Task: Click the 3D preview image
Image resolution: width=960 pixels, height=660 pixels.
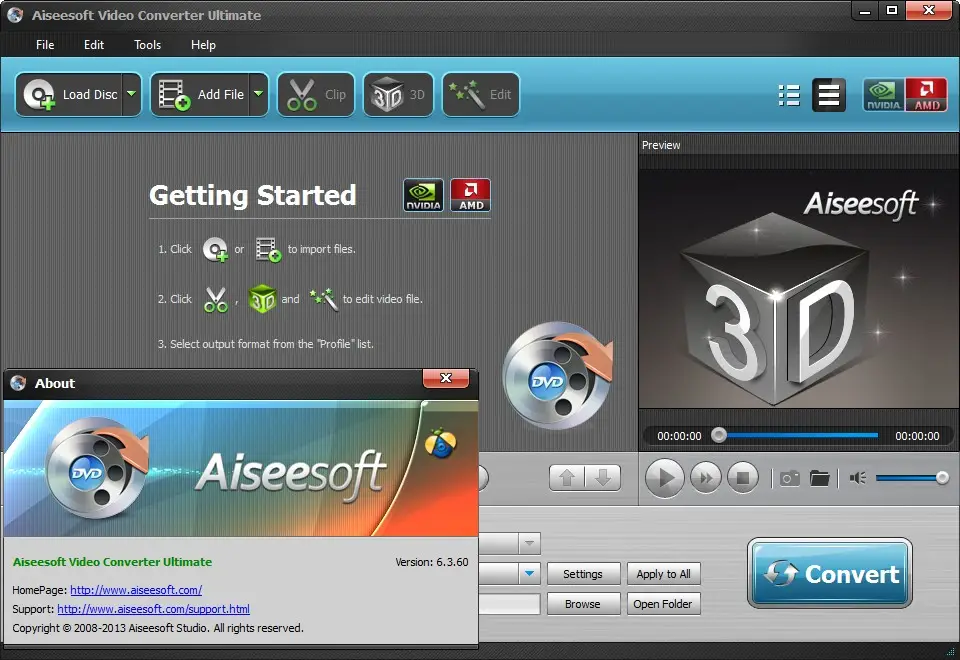Action: click(799, 289)
